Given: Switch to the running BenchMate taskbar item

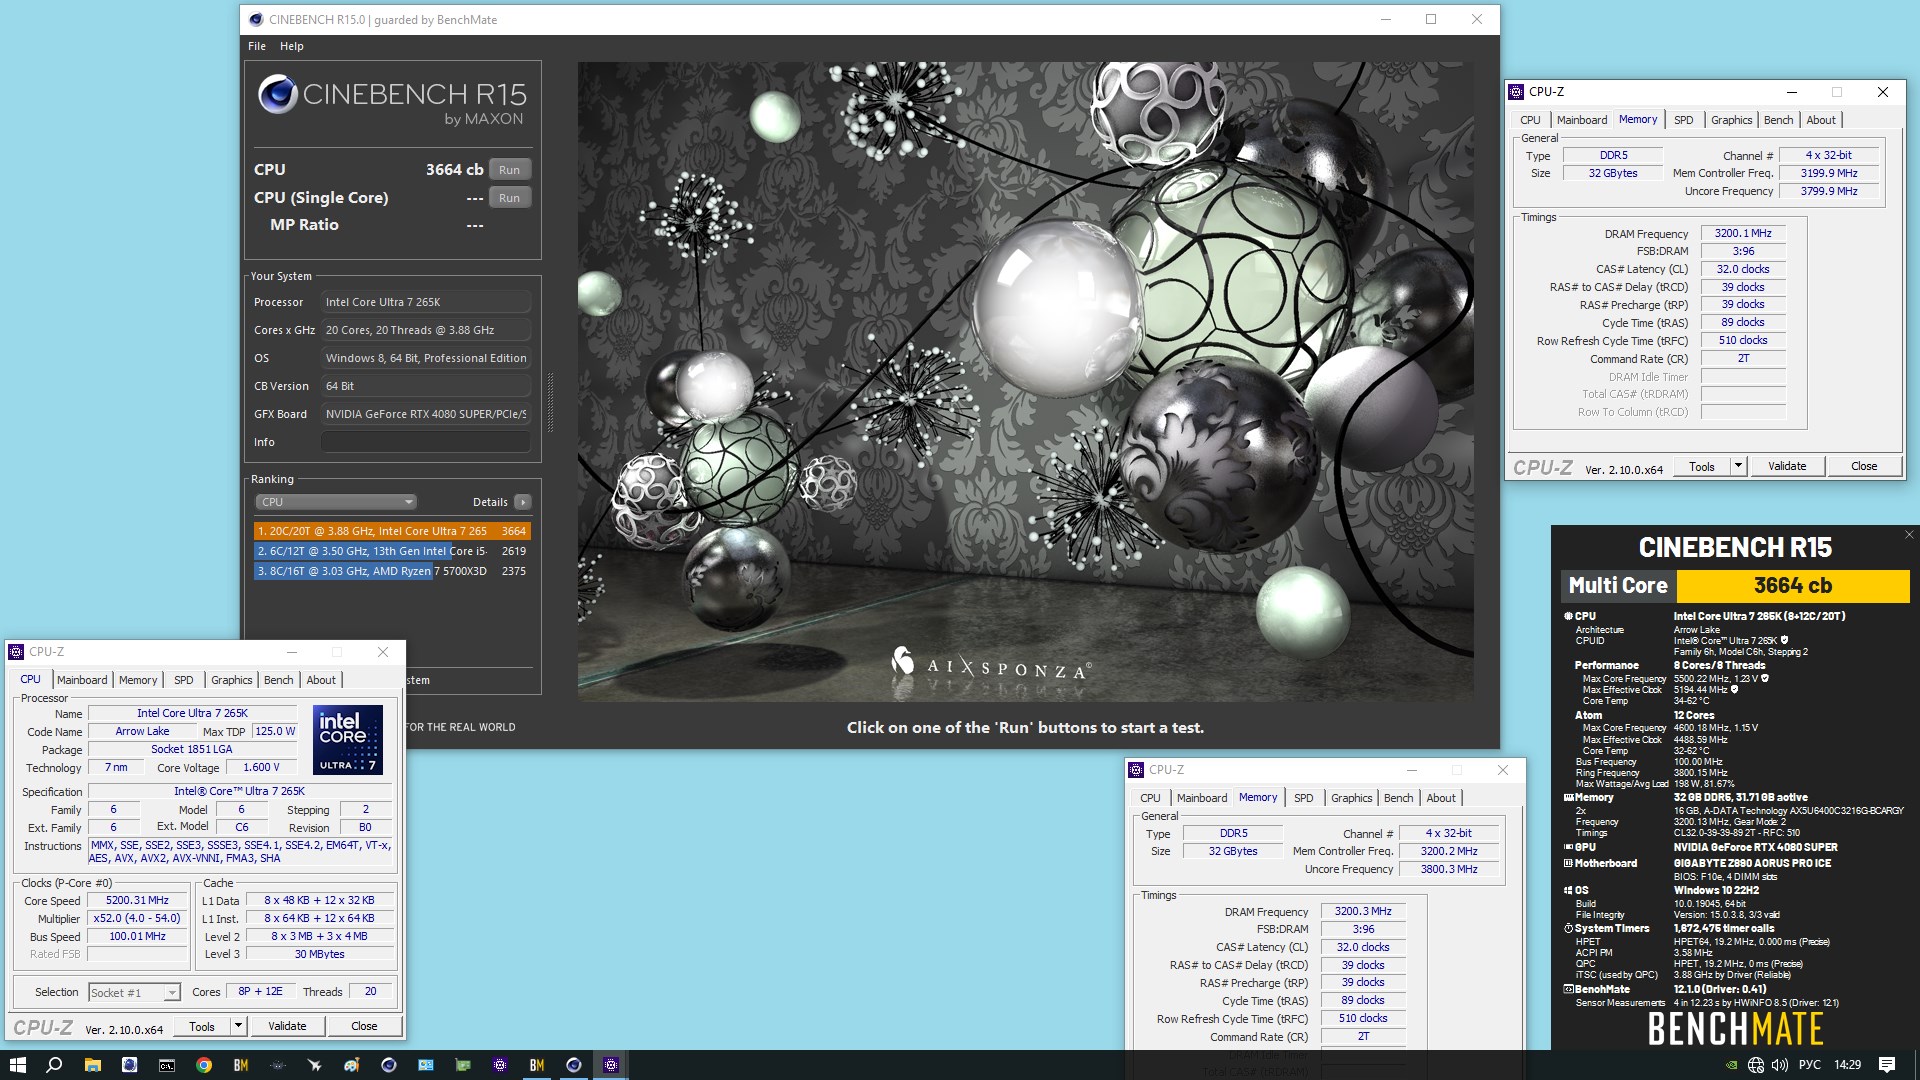Looking at the screenshot, I should pos(537,1065).
